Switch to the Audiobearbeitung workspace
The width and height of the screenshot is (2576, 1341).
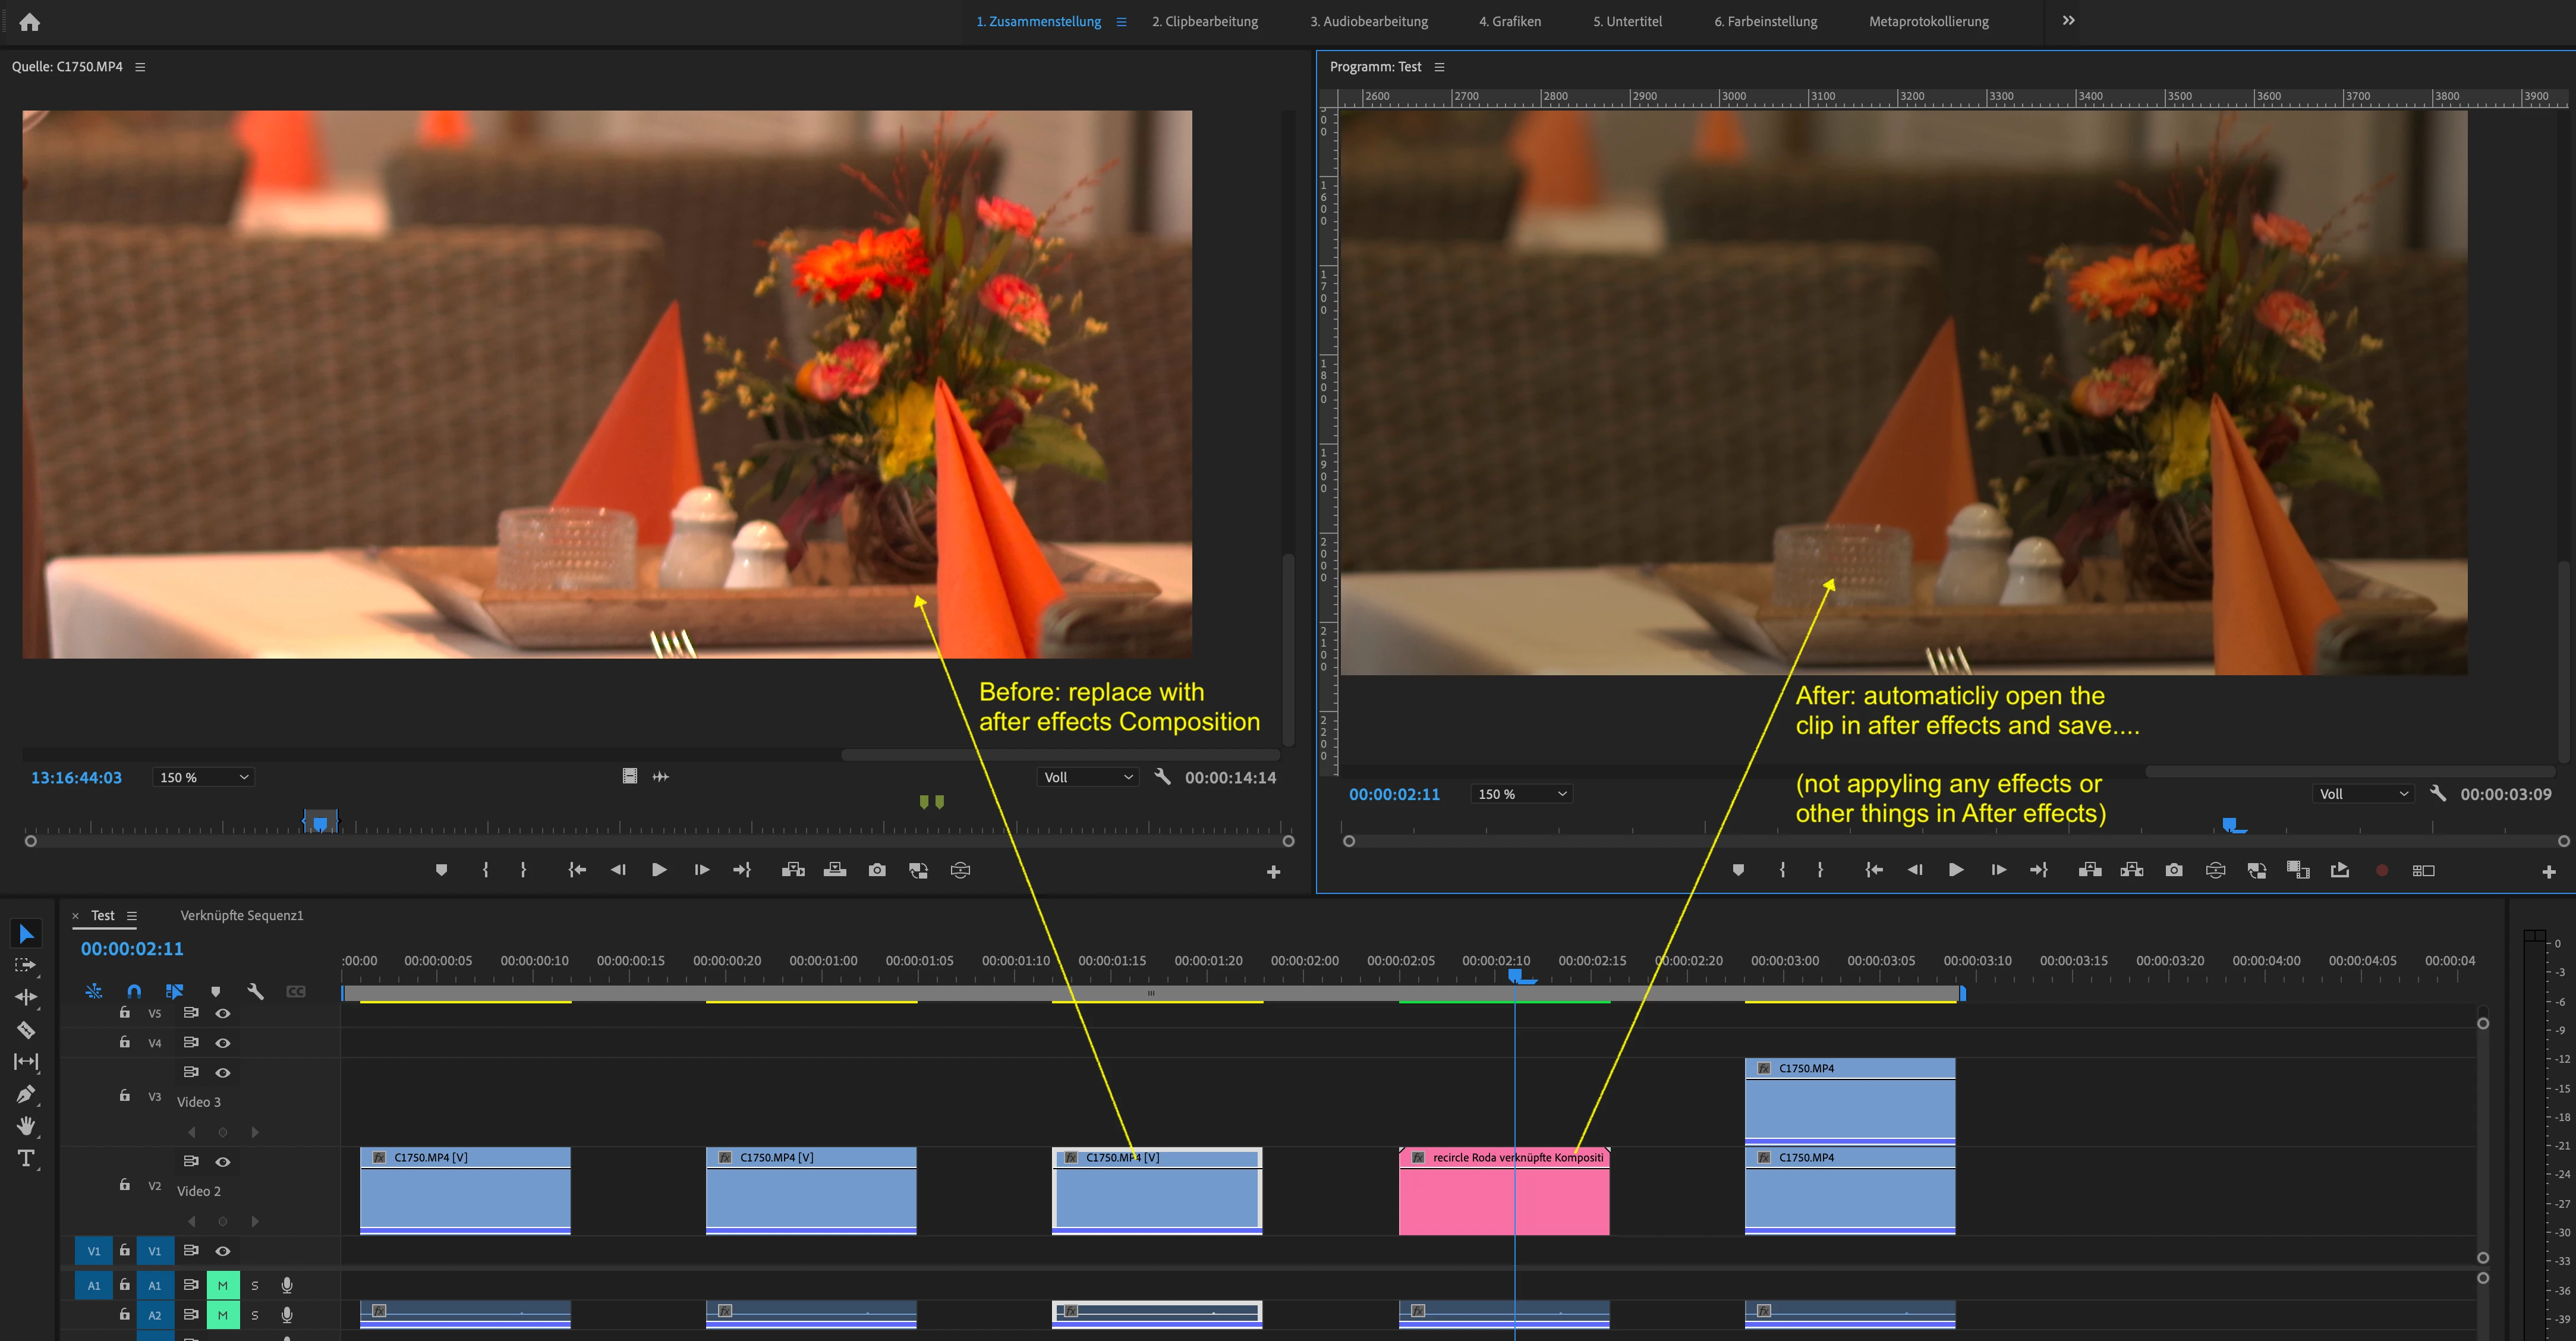[1368, 21]
